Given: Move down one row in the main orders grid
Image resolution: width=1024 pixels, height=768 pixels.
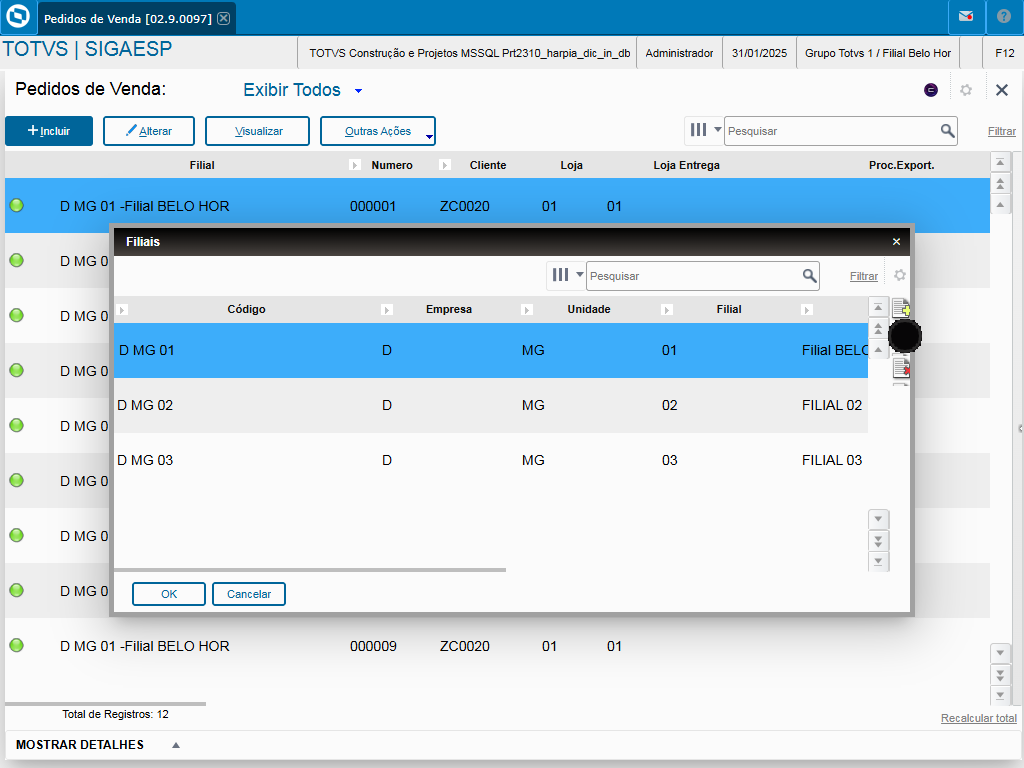Looking at the screenshot, I should [1000, 653].
